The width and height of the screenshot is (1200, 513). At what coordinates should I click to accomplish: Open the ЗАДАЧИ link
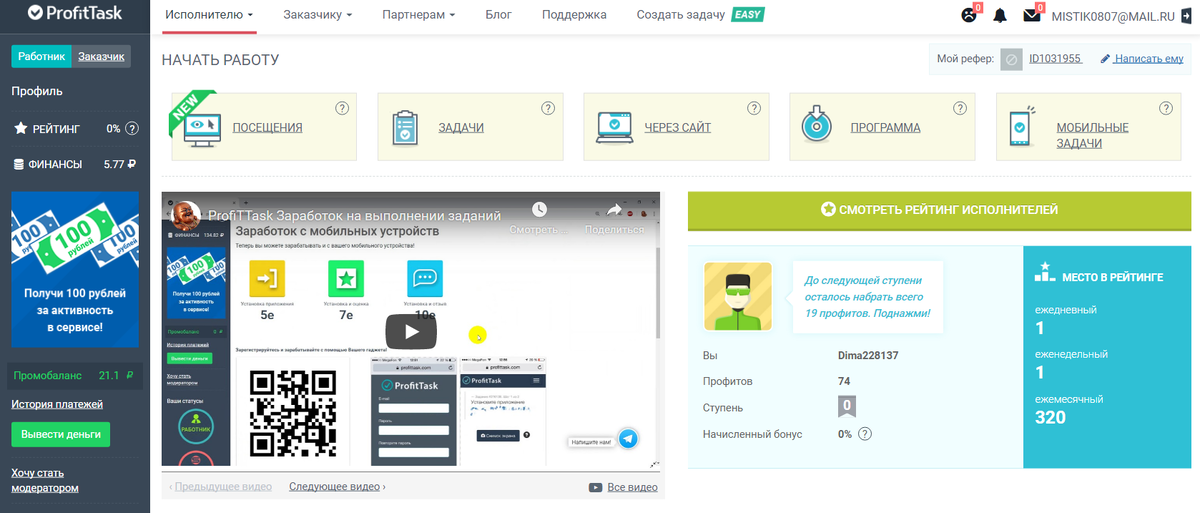tap(461, 128)
